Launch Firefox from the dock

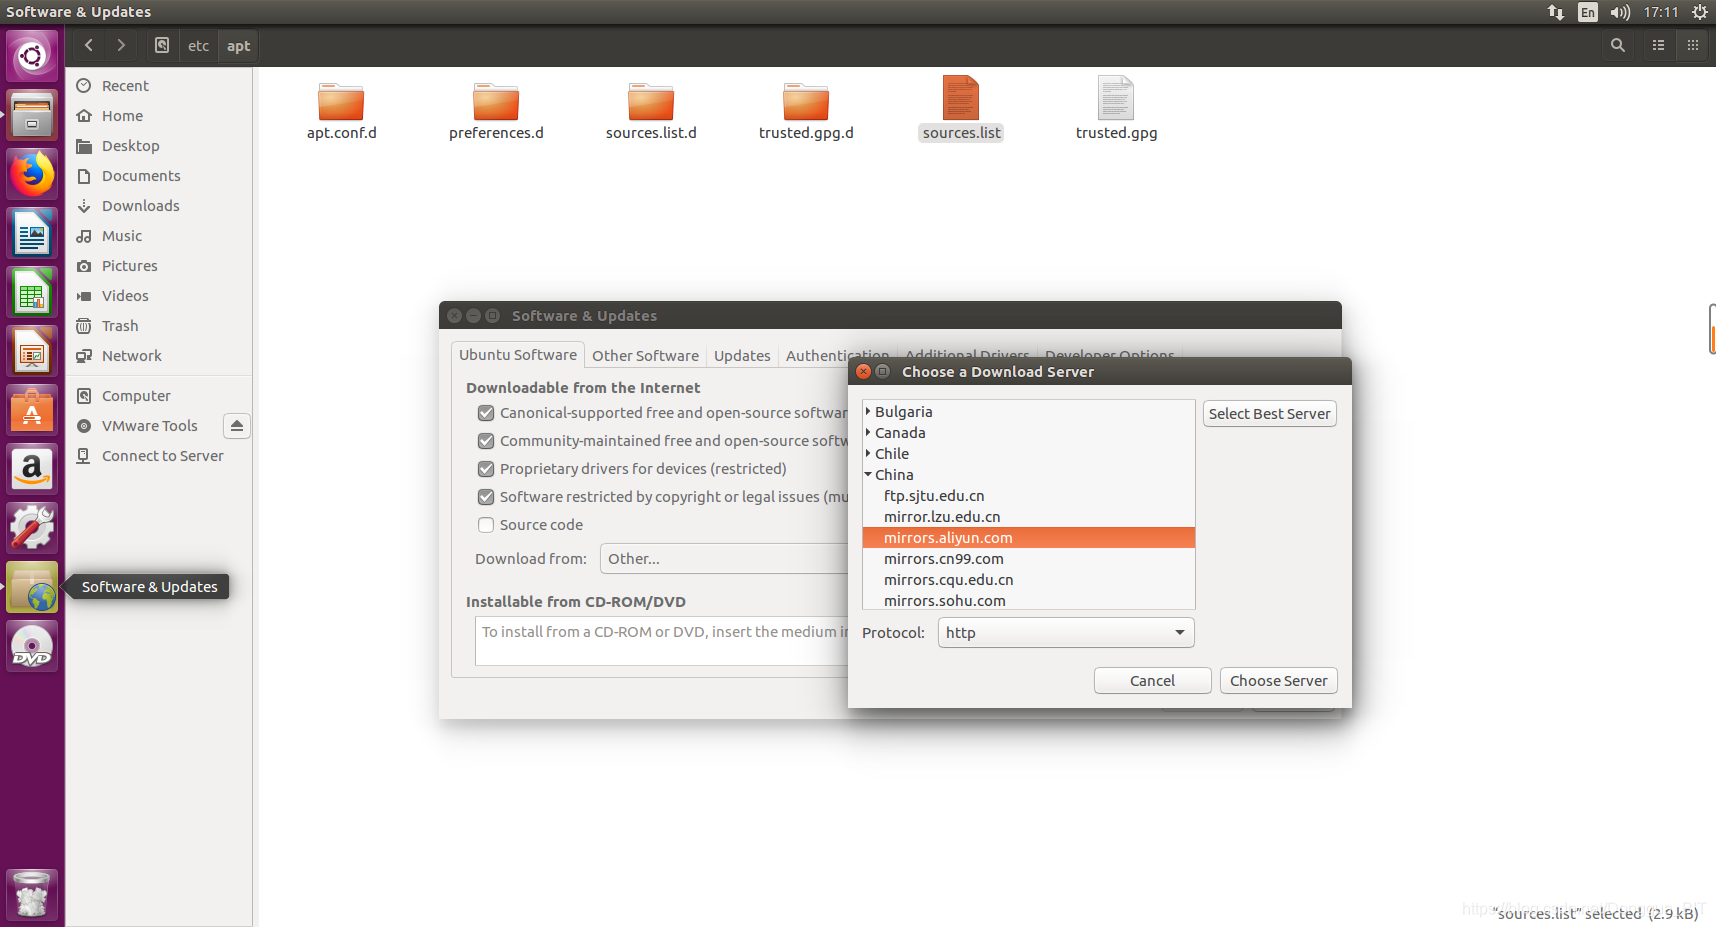32,174
